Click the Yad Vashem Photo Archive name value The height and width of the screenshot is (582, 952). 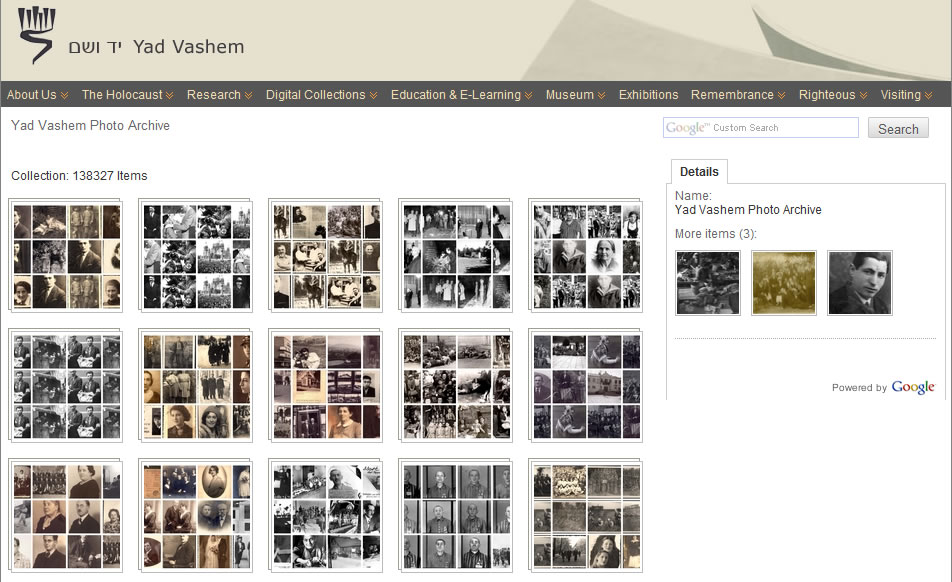click(x=748, y=210)
